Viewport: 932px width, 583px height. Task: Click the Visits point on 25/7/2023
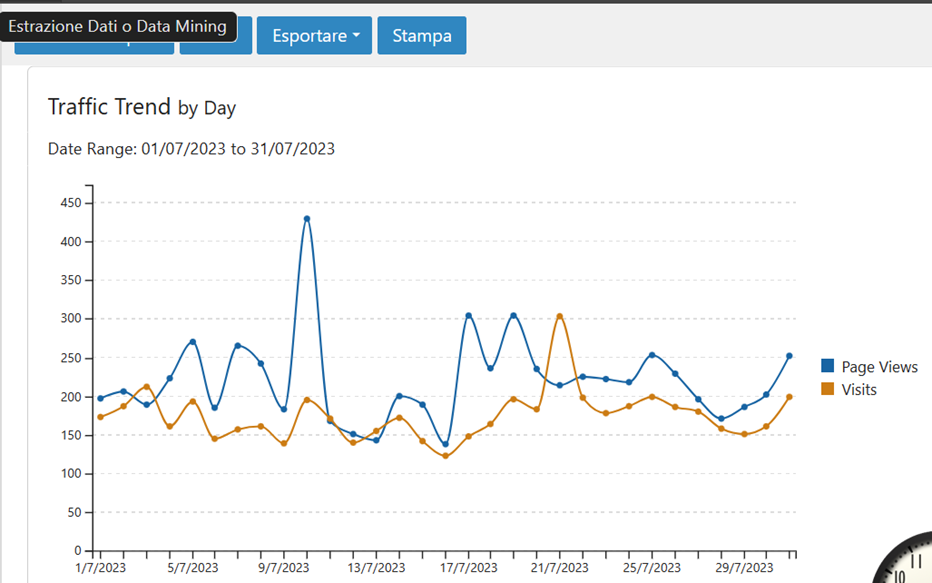point(652,396)
